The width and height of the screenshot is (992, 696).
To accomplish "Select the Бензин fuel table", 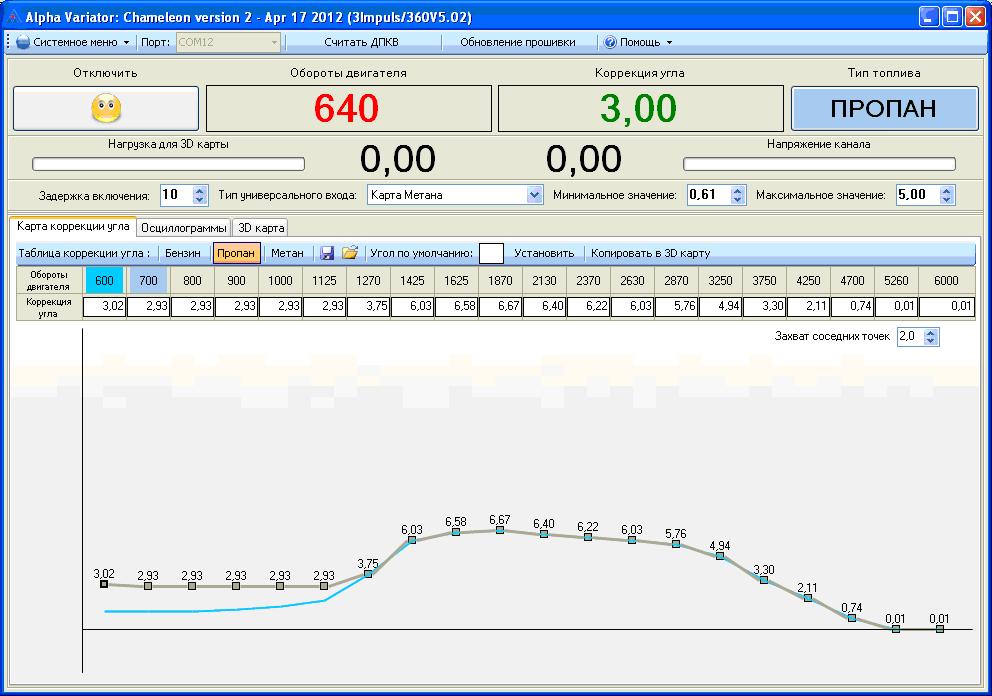I will coord(182,254).
